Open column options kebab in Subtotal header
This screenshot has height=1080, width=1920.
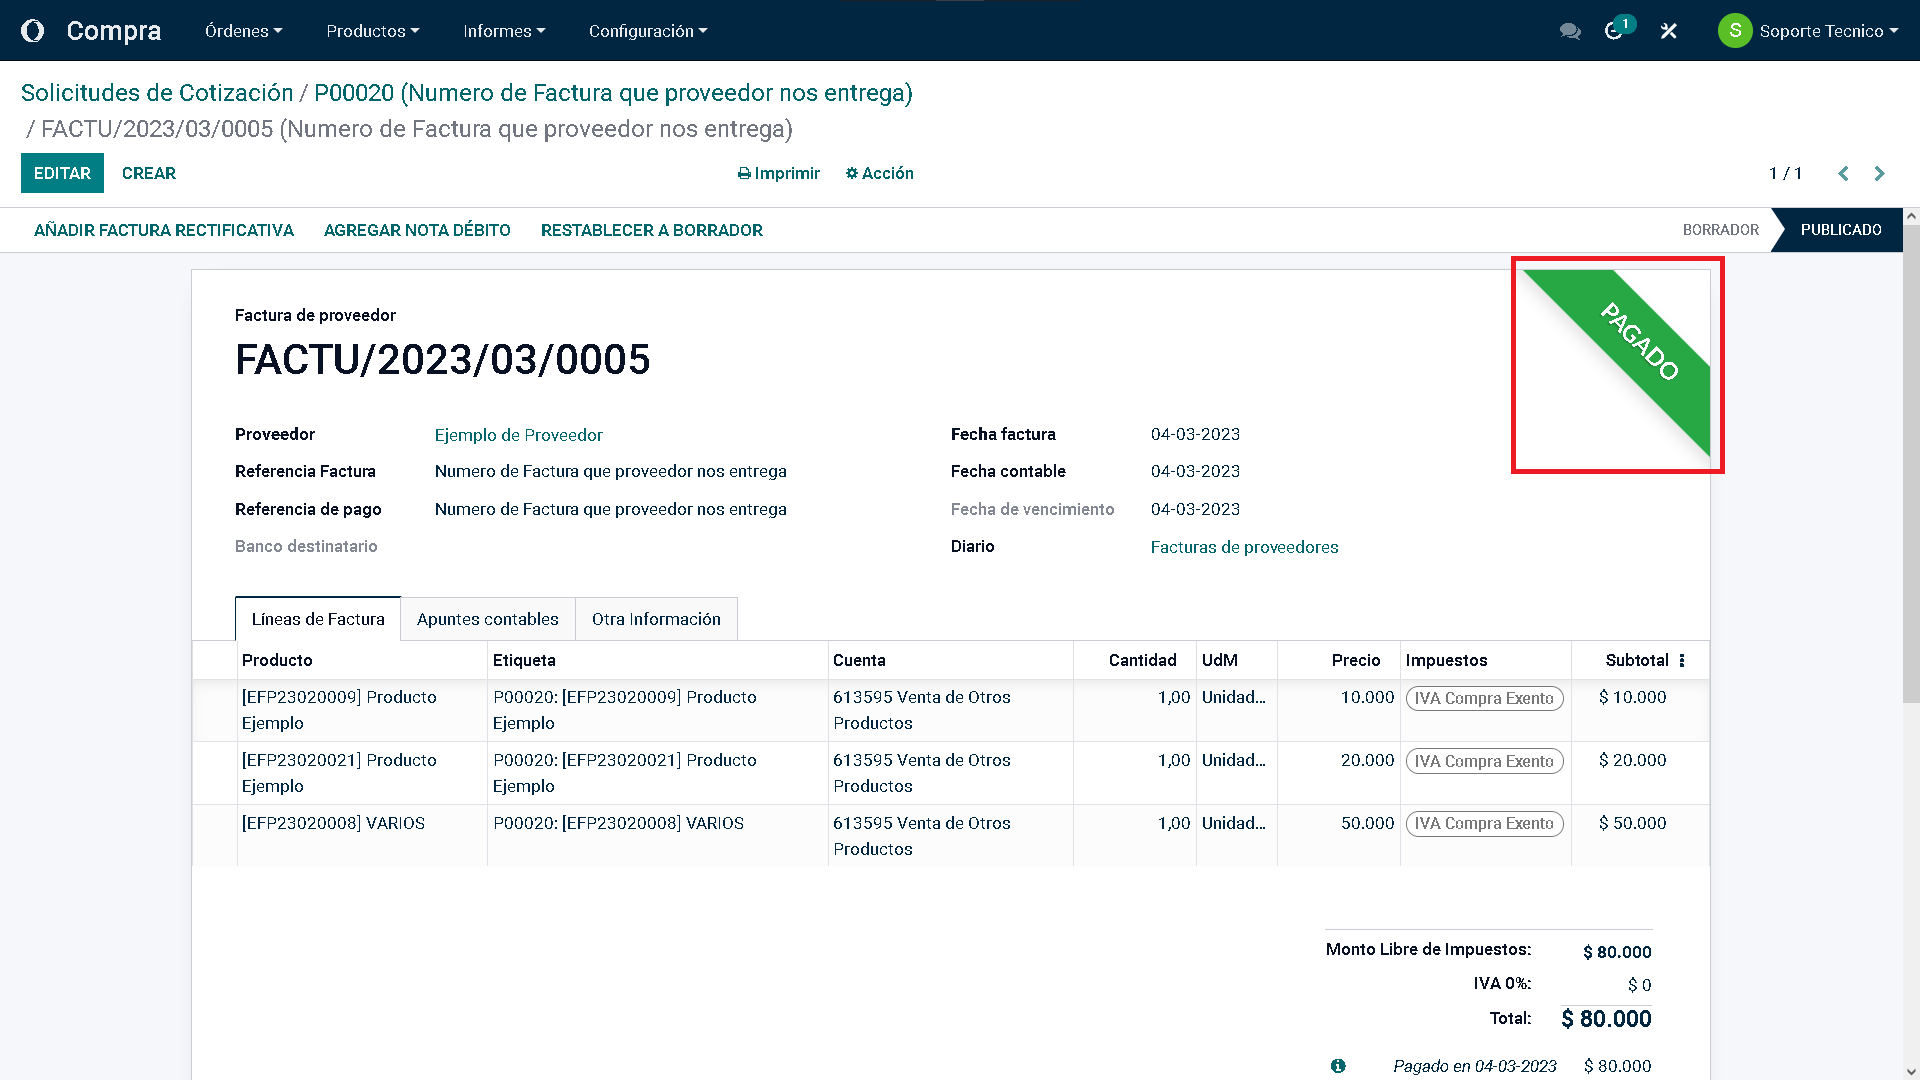[x=1682, y=660]
